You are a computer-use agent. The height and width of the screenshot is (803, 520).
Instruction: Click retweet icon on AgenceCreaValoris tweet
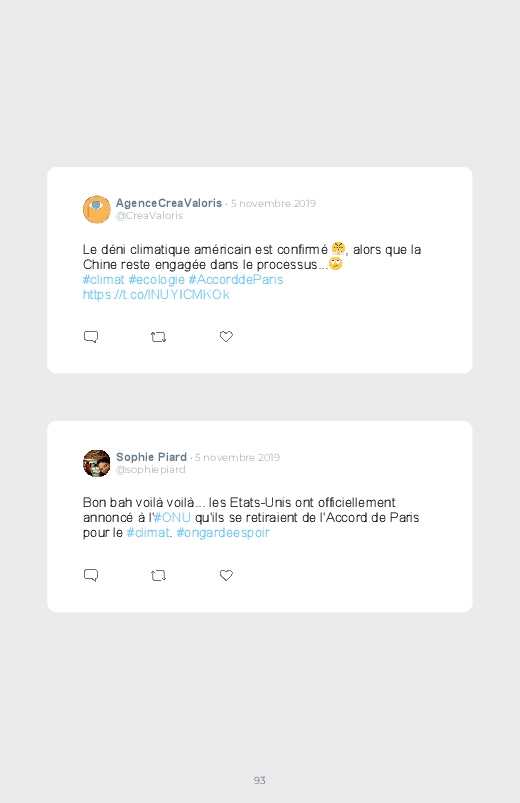(158, 337)
